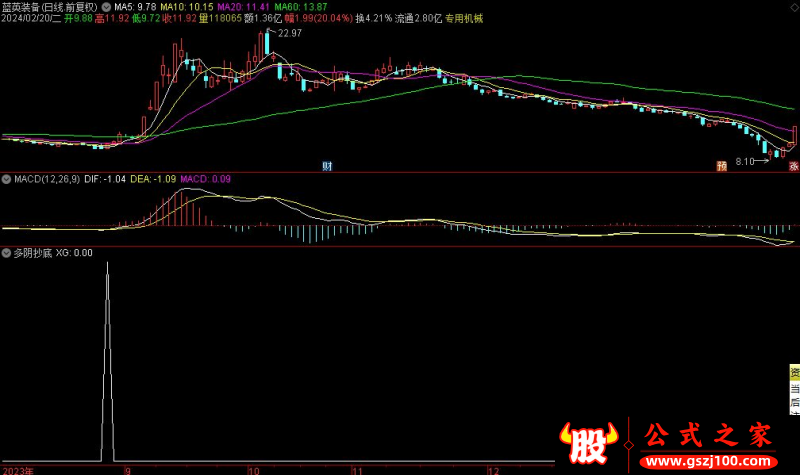800x475 pixels.
Task: Click the blue 财 finance marker icon
Action: pos(326,165)
